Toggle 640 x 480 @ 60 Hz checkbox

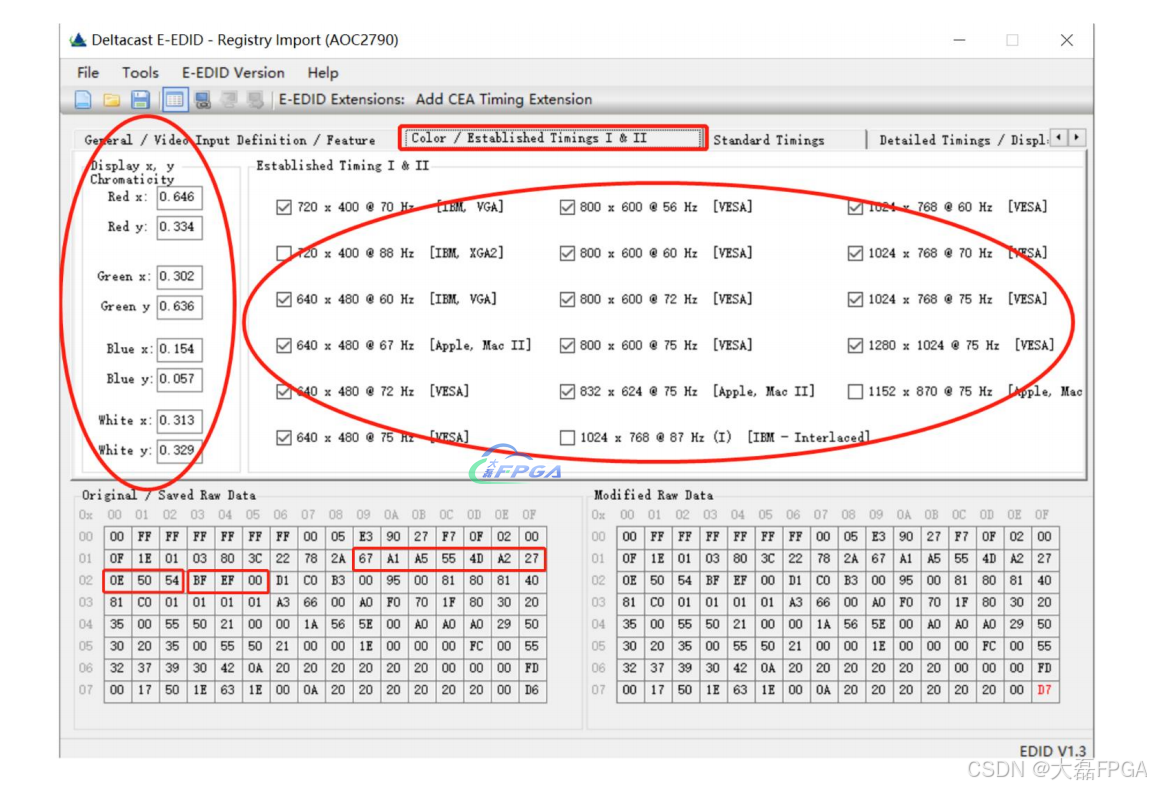[x=284, y=299]
